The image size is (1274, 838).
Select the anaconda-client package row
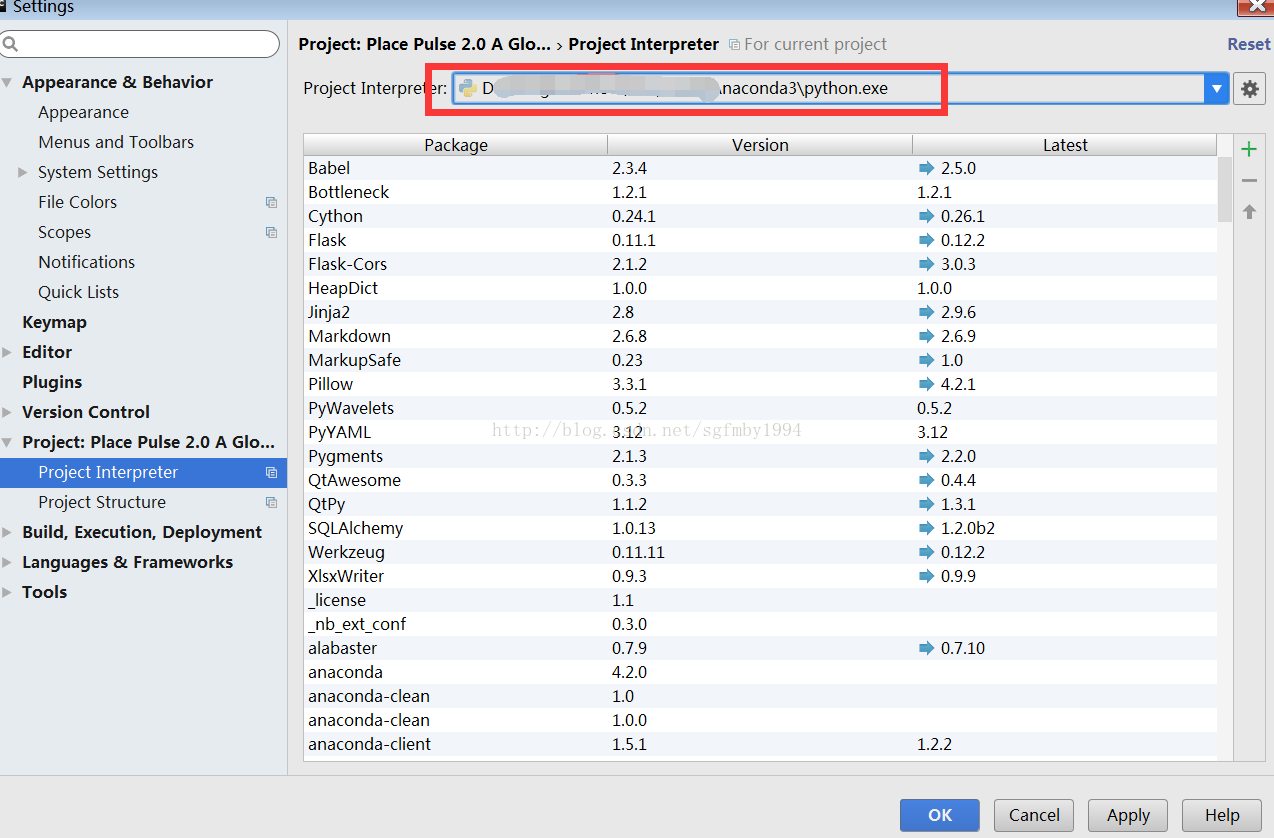point(760,744)
